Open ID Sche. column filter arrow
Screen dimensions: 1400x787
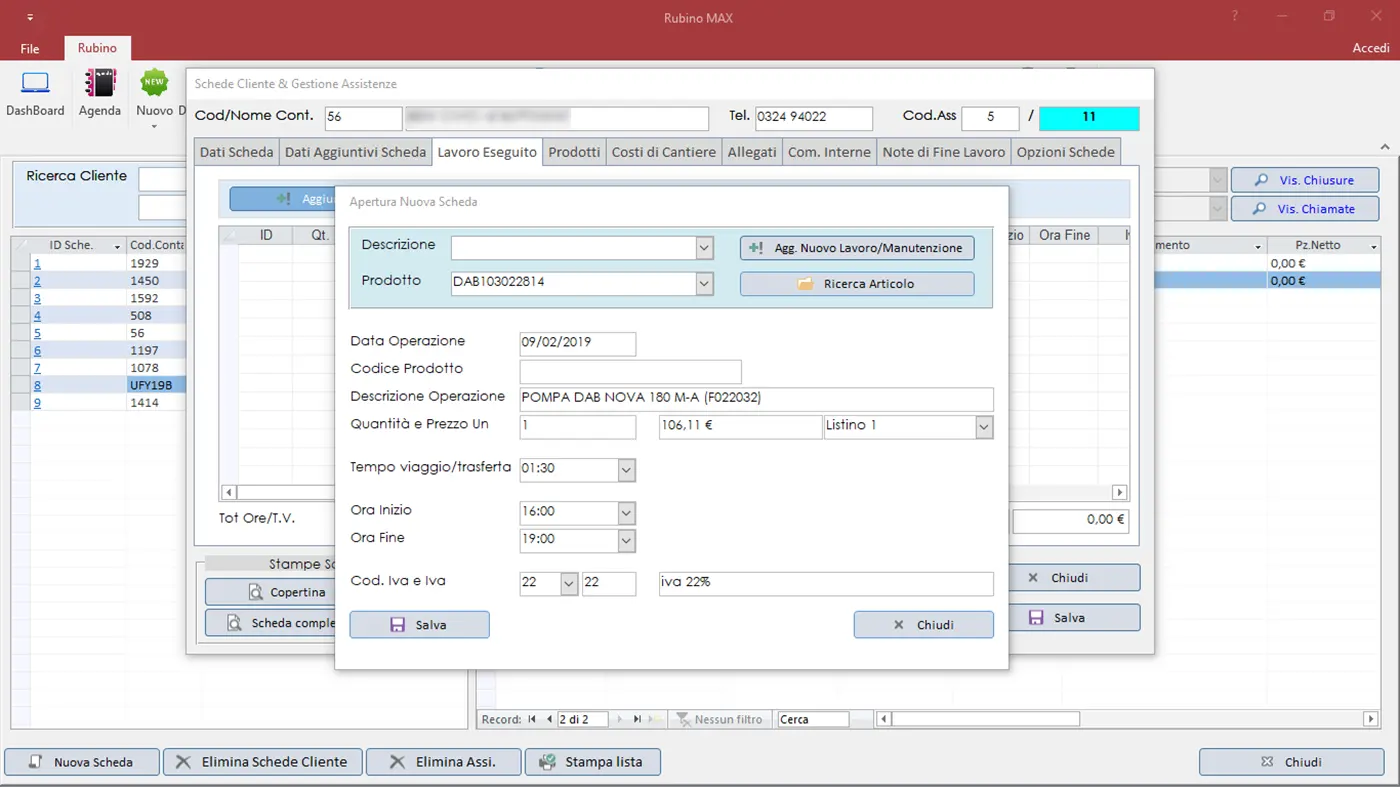tap(118, 246)
